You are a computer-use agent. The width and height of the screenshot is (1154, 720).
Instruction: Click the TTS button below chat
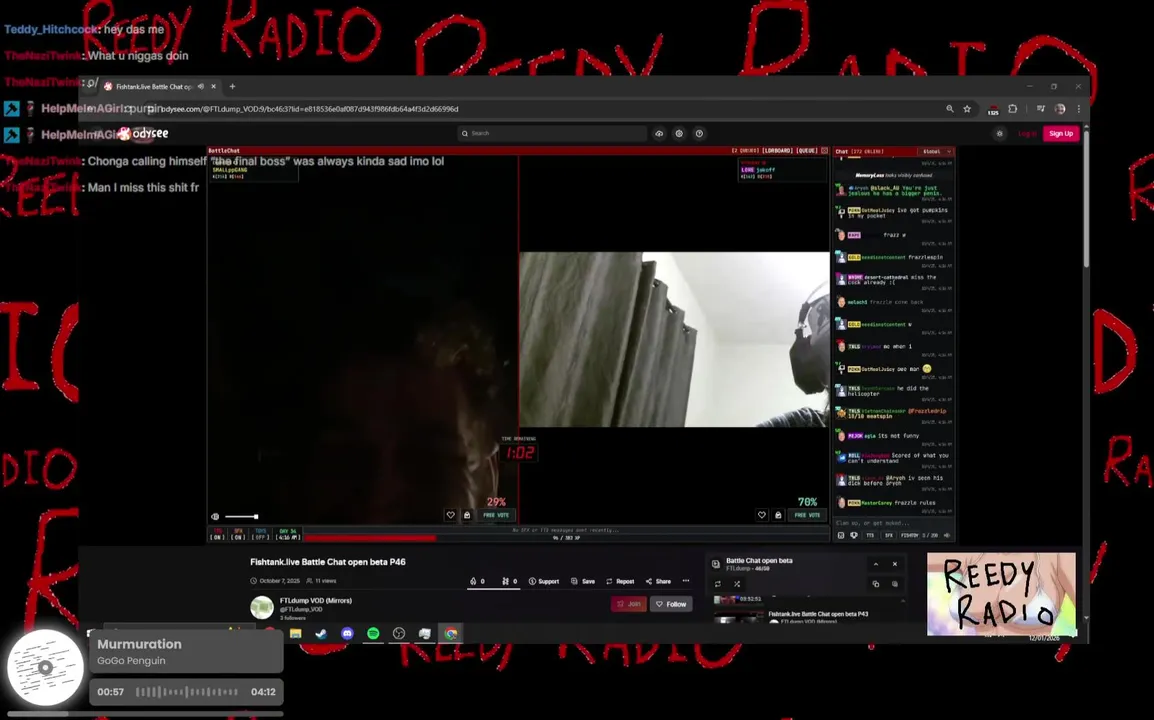coord(870,535)
